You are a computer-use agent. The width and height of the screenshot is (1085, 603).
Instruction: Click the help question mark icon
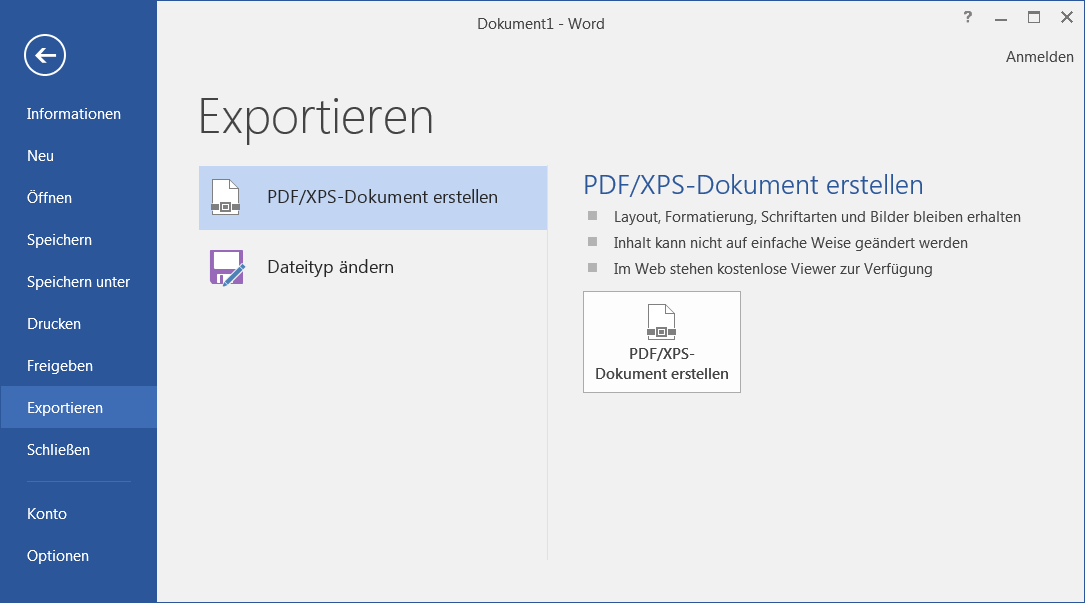967,18
